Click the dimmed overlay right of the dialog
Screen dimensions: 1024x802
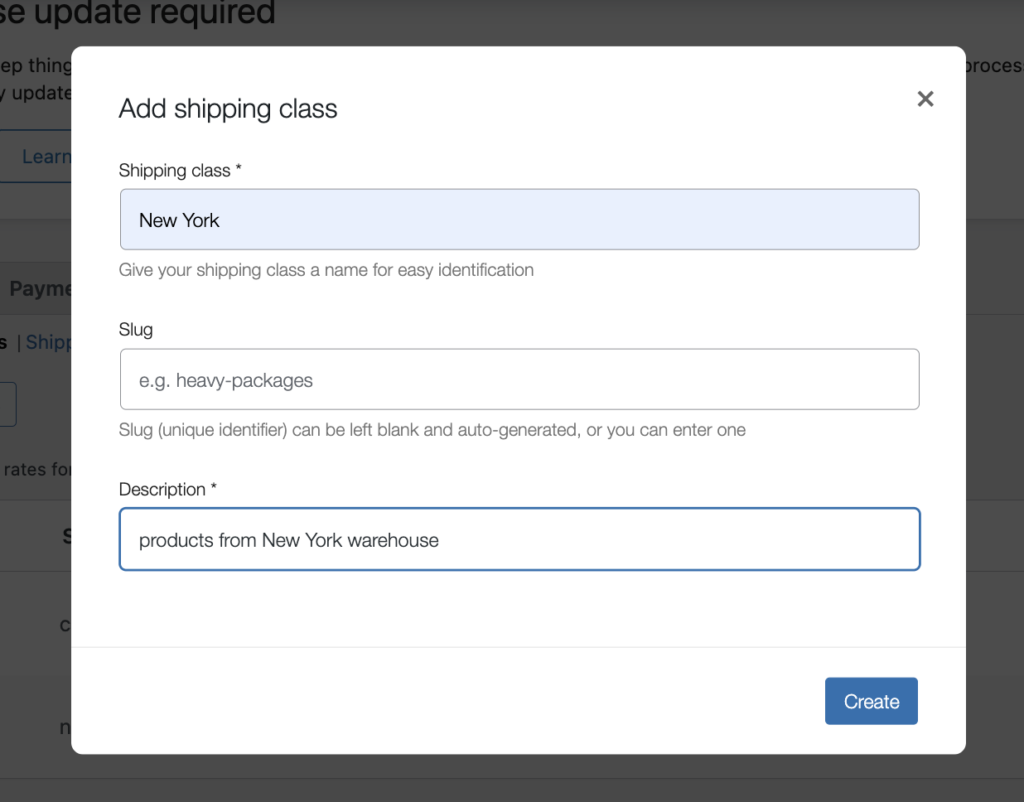[x=995, y=400]
